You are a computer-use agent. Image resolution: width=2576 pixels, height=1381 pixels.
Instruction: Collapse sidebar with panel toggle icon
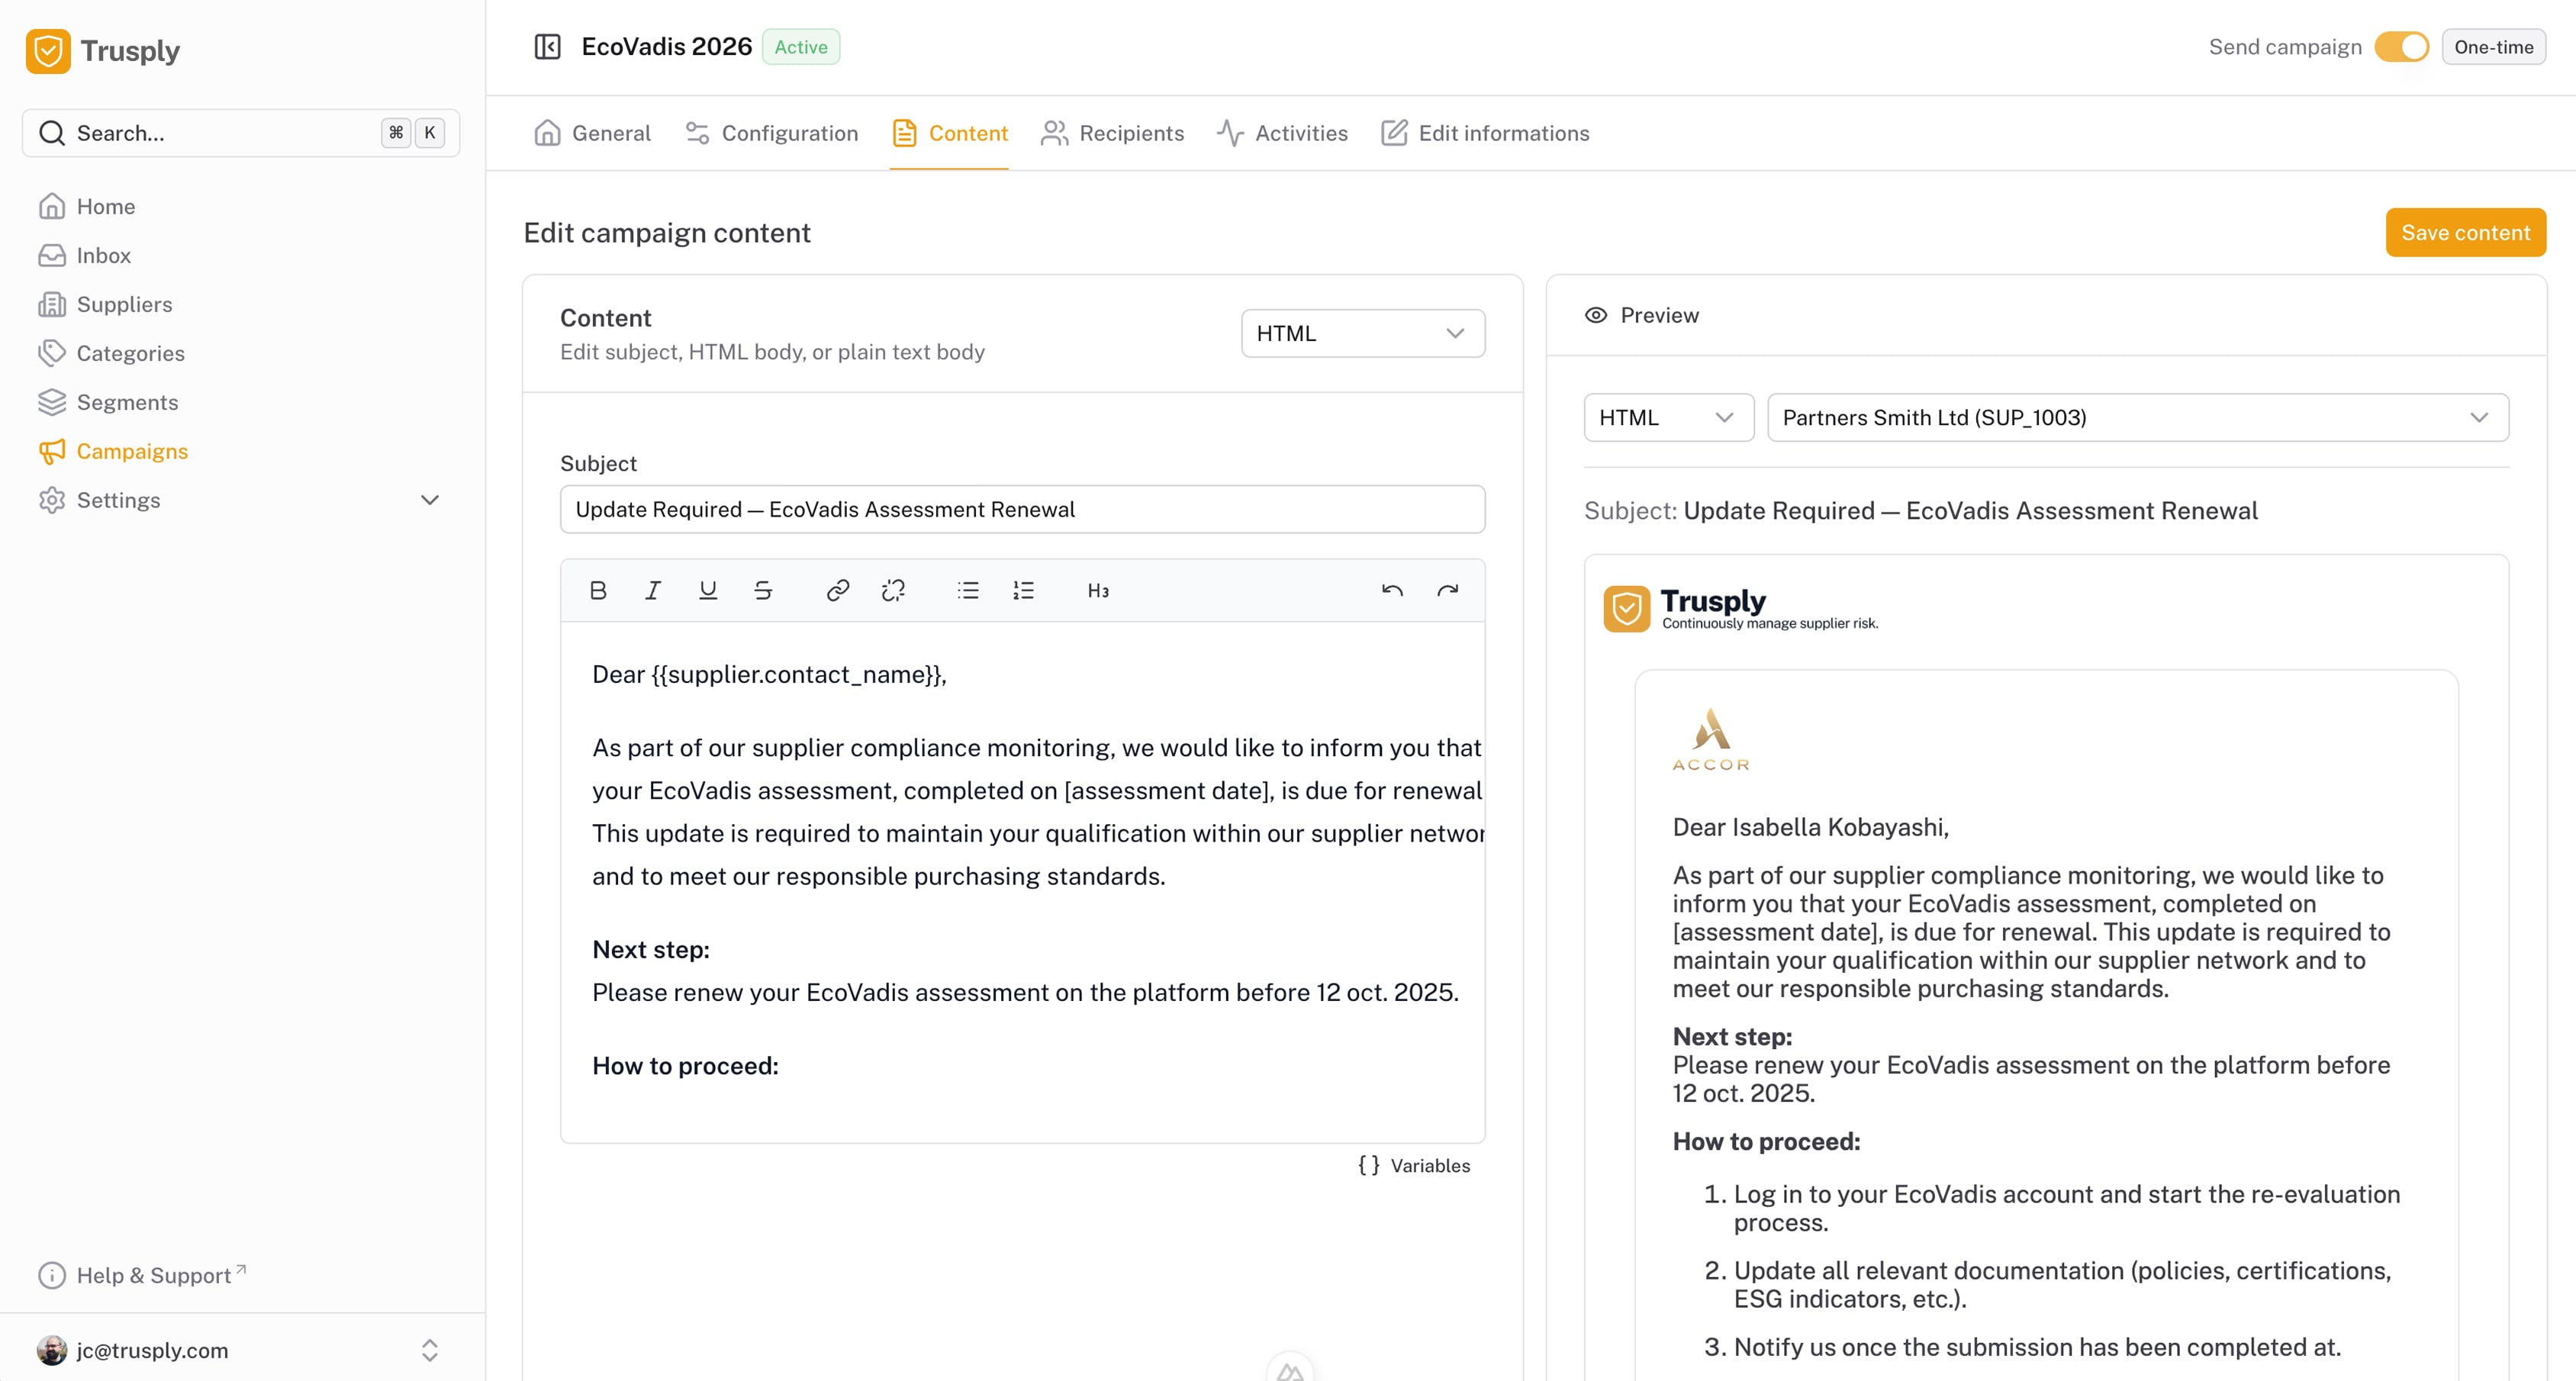(547, 47)
